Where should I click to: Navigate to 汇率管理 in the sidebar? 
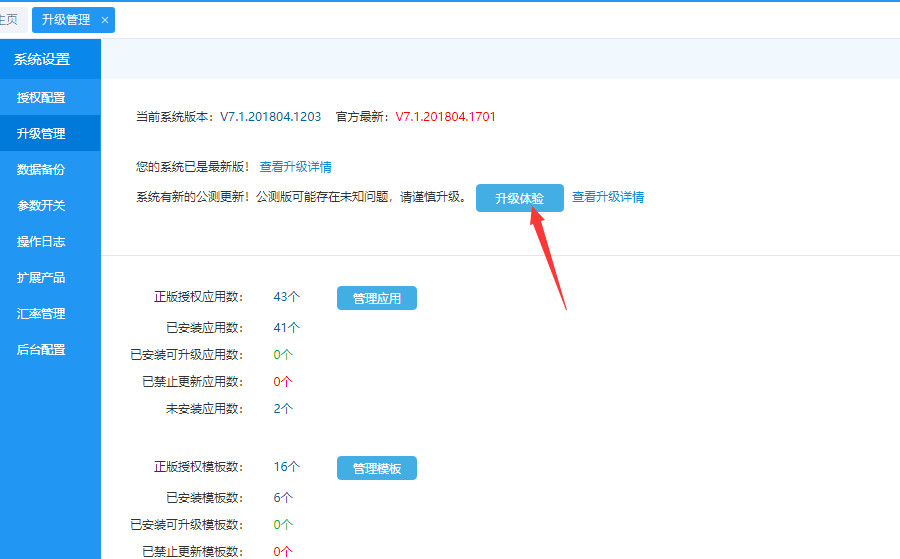pyautogui.click(x=41, y=314)
